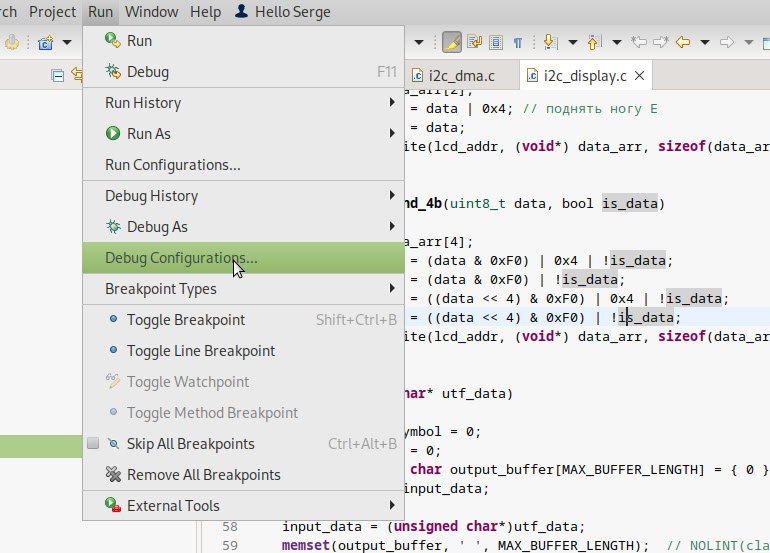Click the sizeof keyword in first write call

(682, 146)
